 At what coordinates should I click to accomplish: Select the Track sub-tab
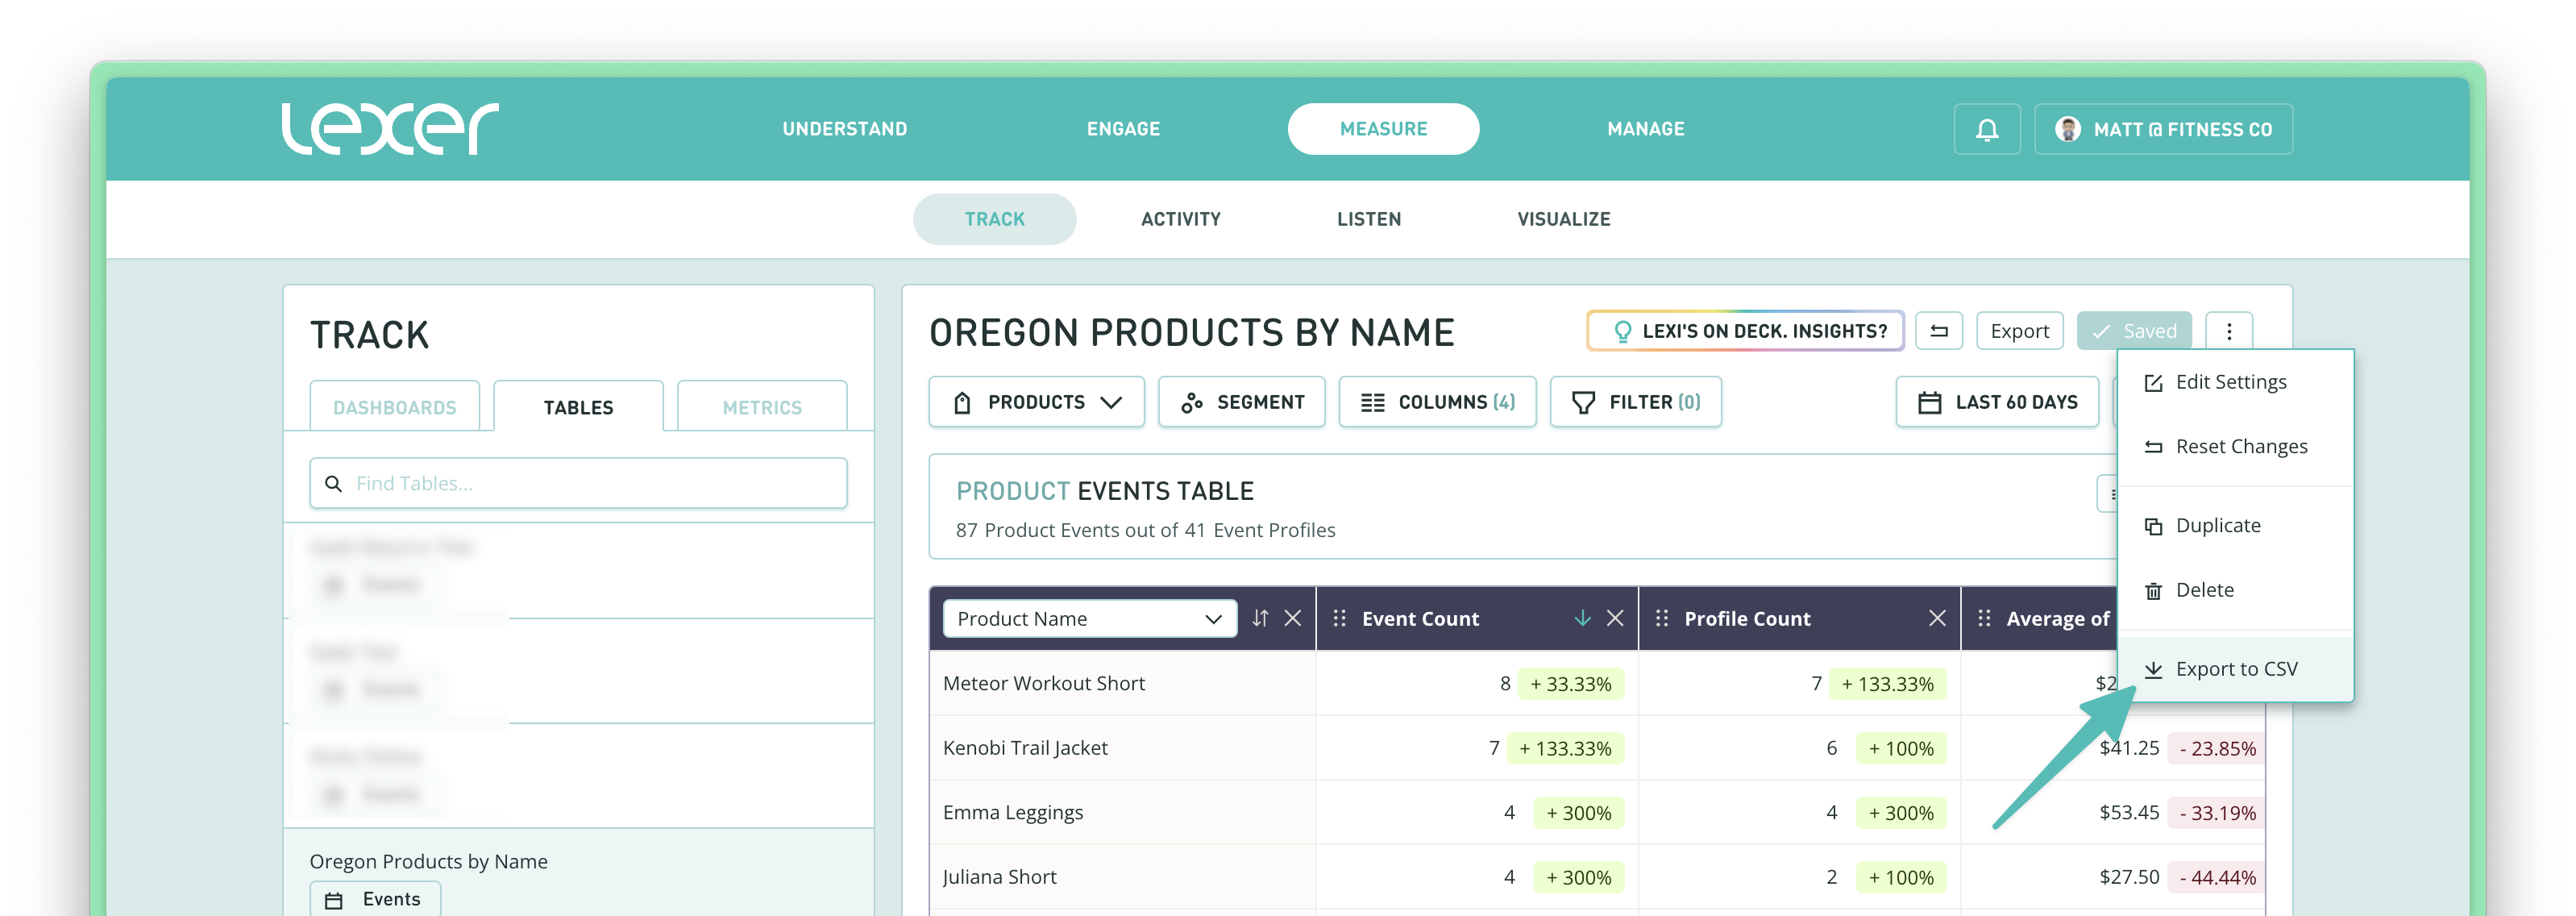click(x=994, y=219)
